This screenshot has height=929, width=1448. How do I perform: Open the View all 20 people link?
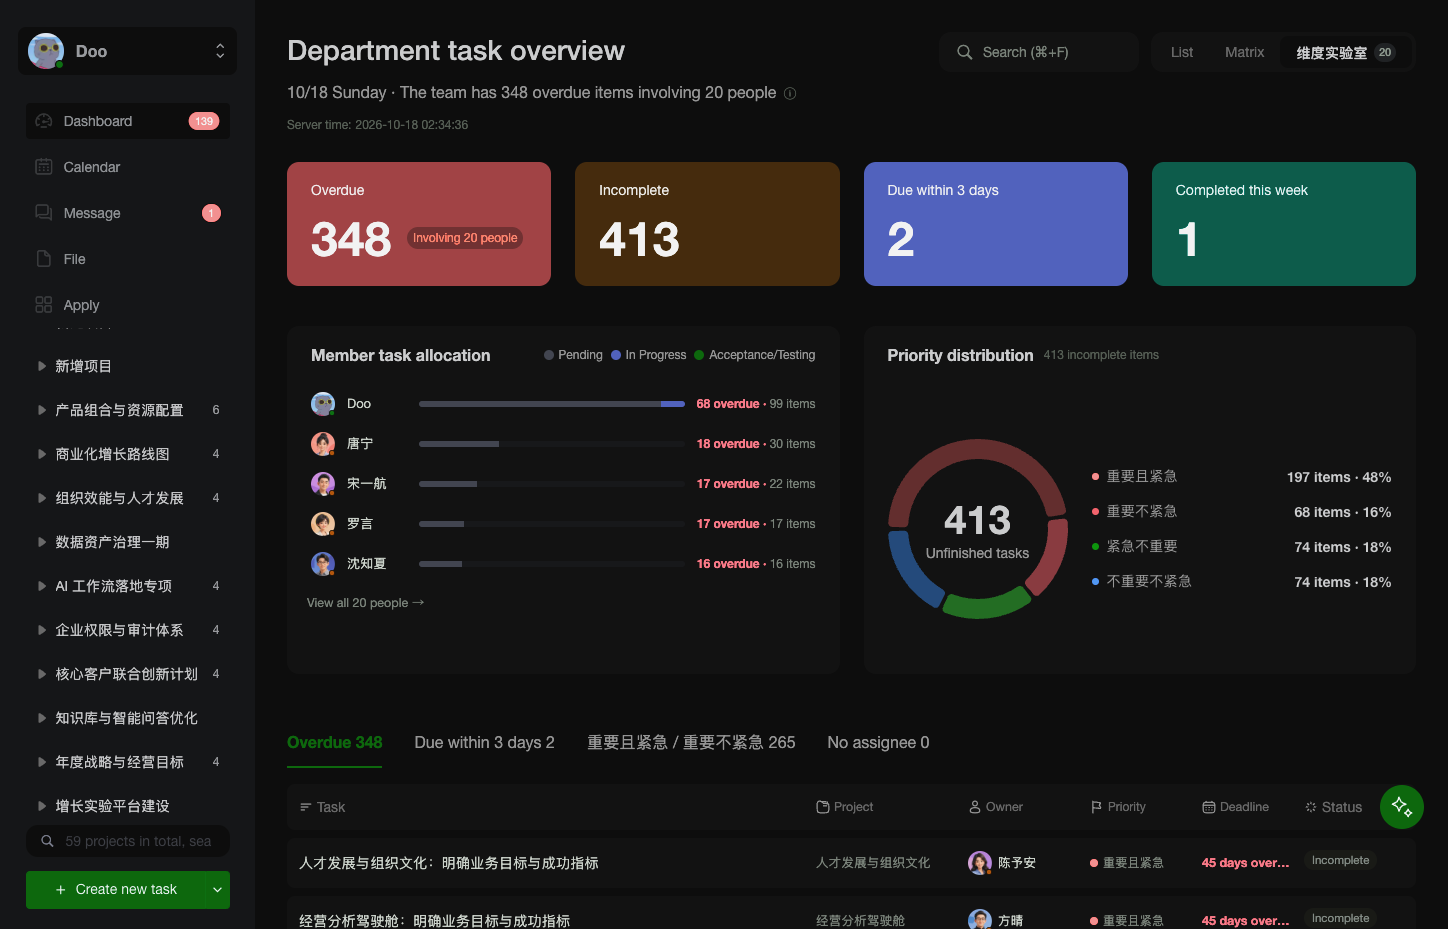click(365, 603)
